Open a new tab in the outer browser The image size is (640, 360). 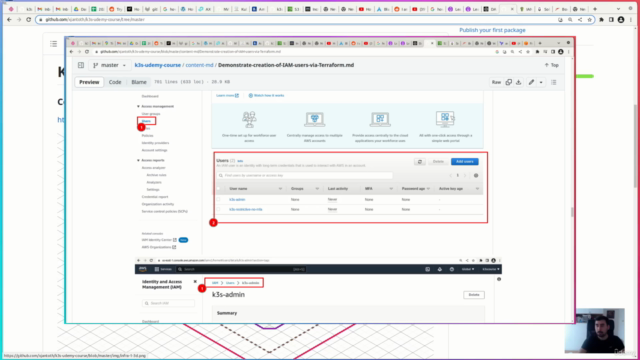click(x=595, y=9)
